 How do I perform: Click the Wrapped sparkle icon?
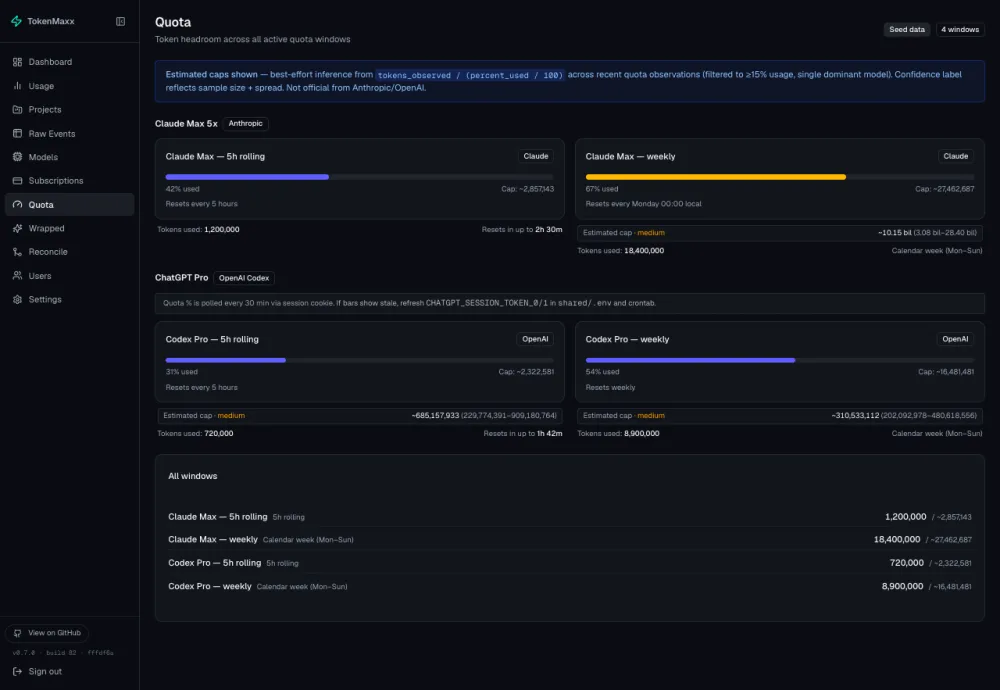coord(17,228)
